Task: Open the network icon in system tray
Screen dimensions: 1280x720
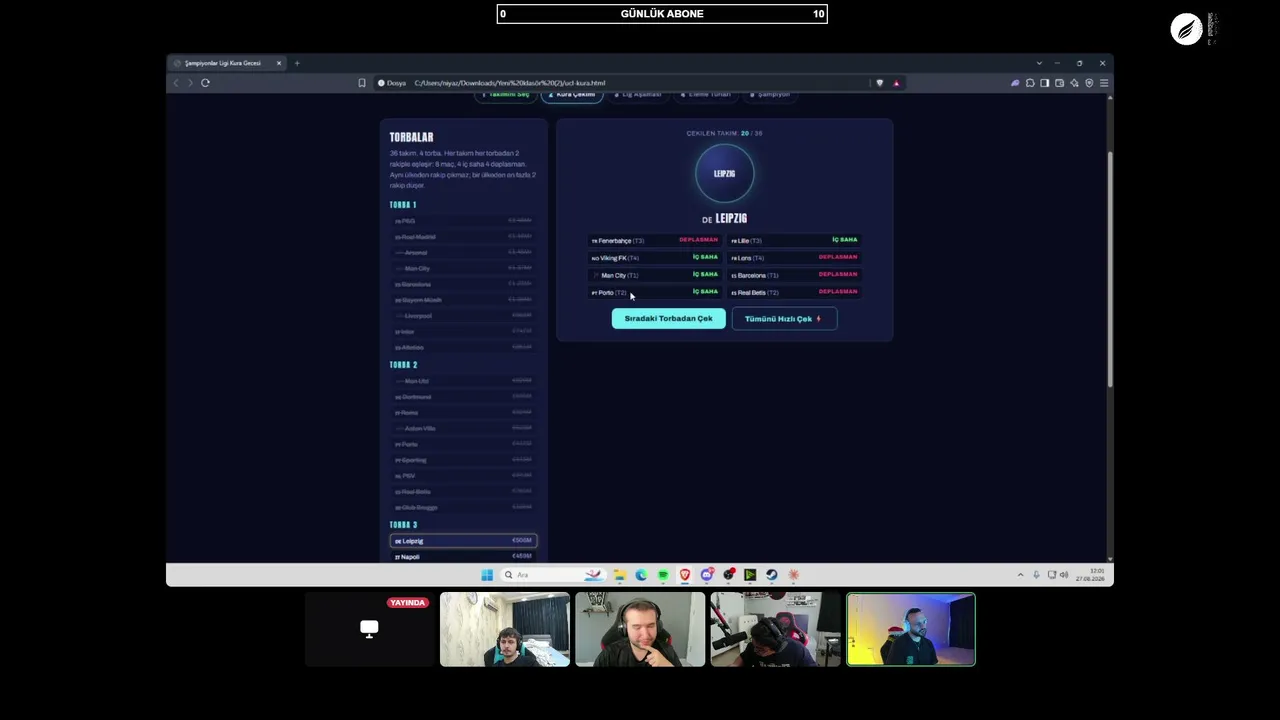Action: pyautogui.click(x=1051, y=575)
